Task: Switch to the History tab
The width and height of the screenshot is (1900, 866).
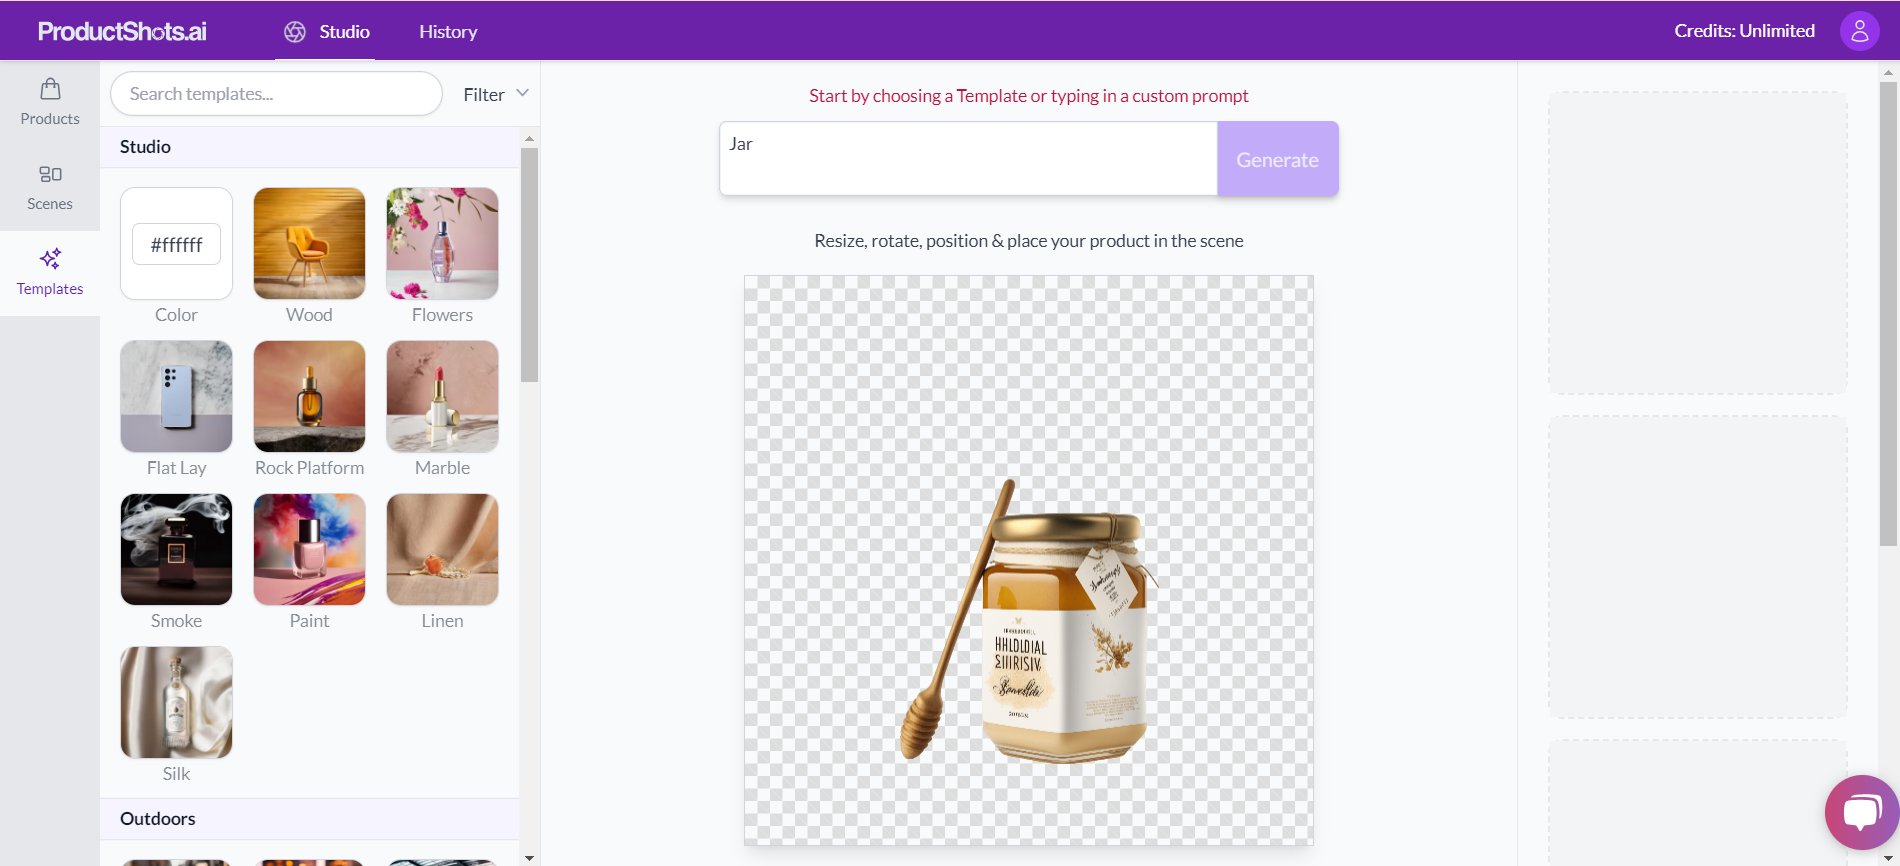Action: coord(448,31)
